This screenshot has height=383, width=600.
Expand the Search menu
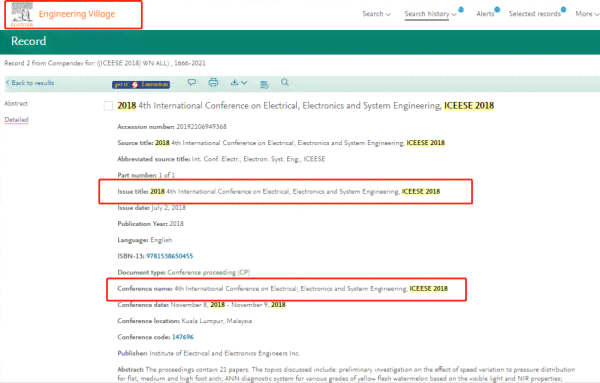[x=377, y=14]
